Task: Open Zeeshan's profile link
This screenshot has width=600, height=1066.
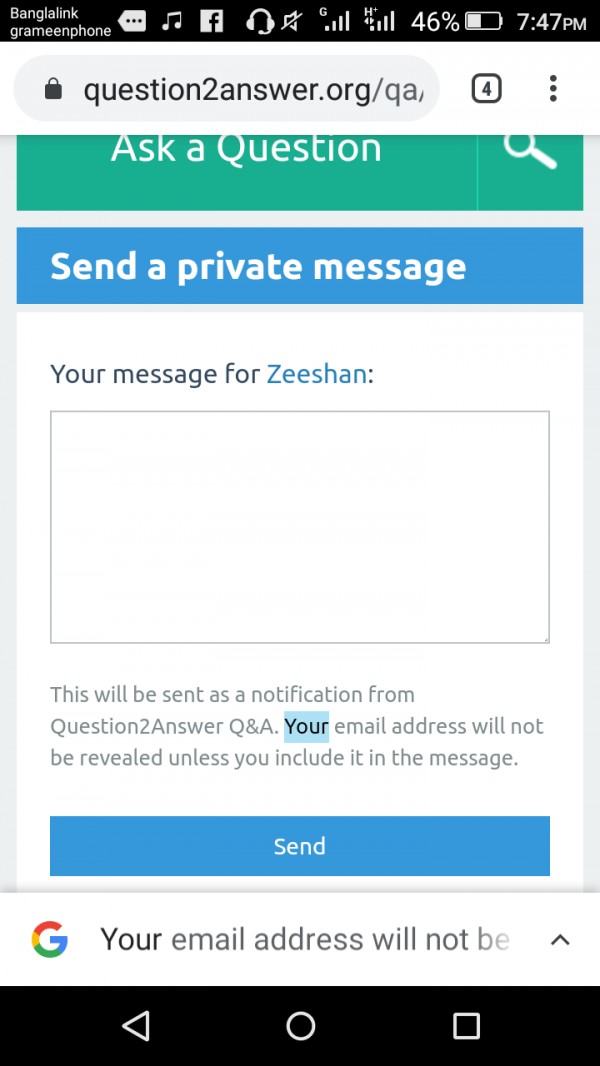Action: point(316,375)
